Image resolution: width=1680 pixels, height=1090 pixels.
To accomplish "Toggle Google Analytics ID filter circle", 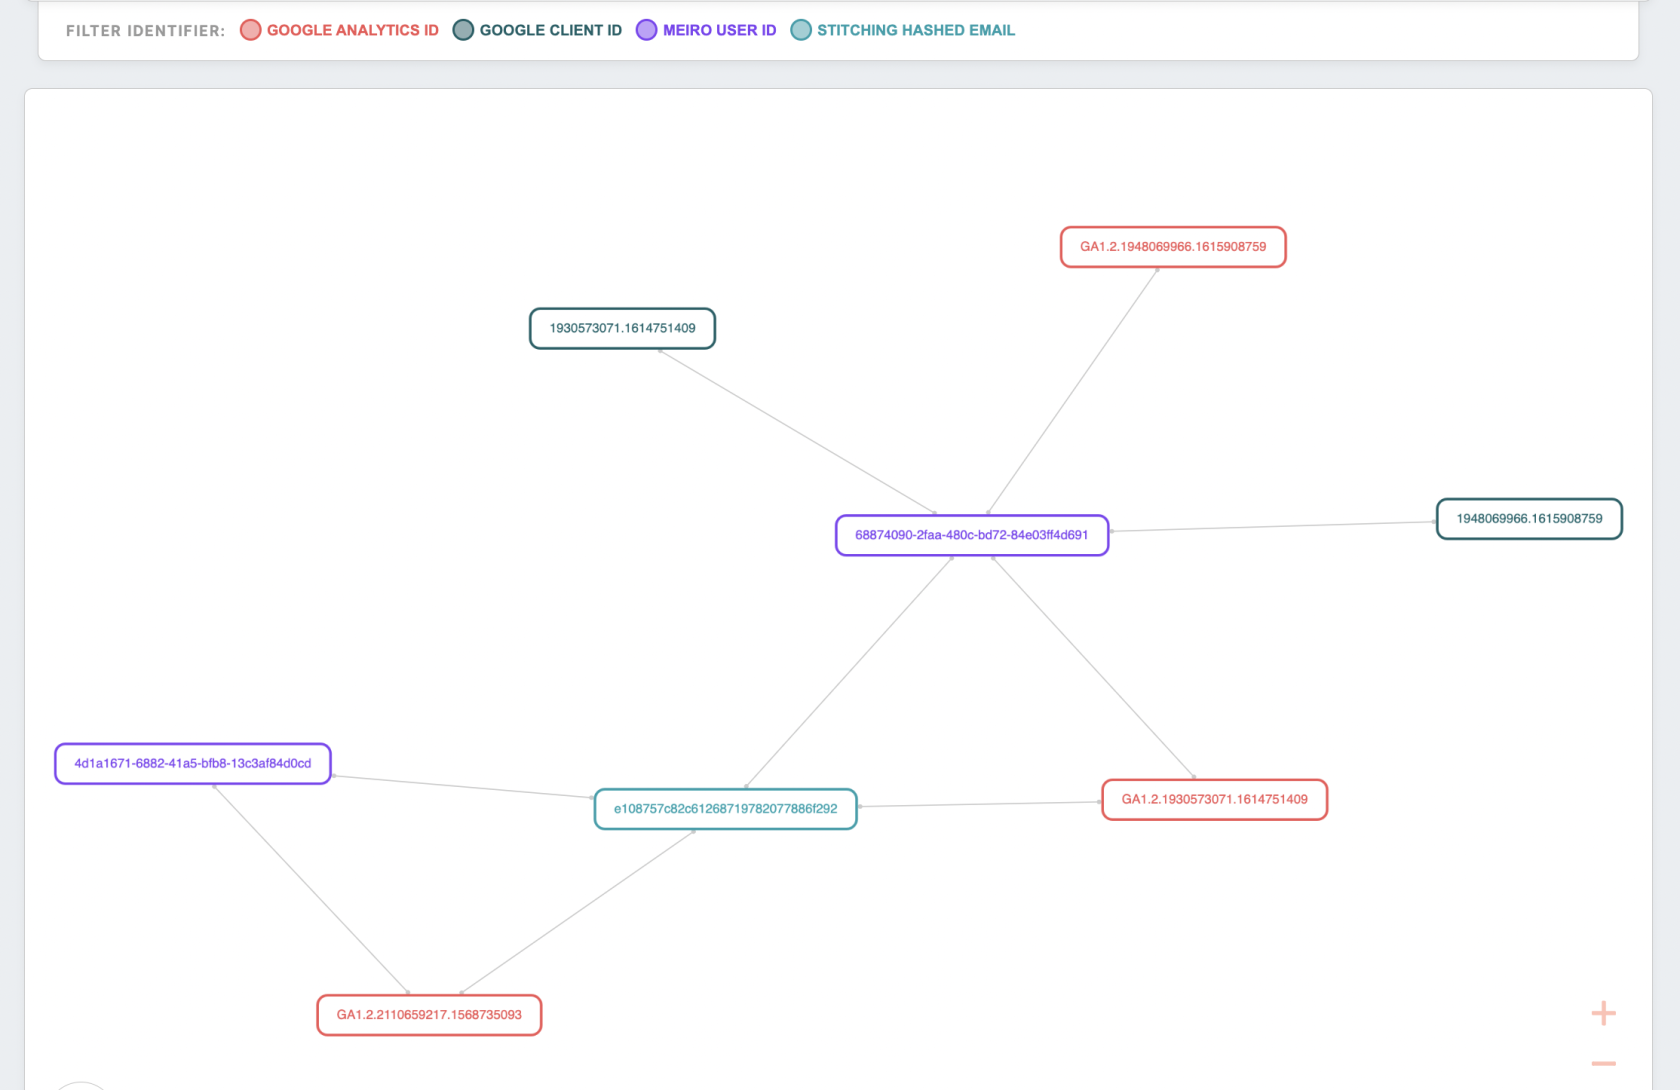I will (x=251, y=30).
